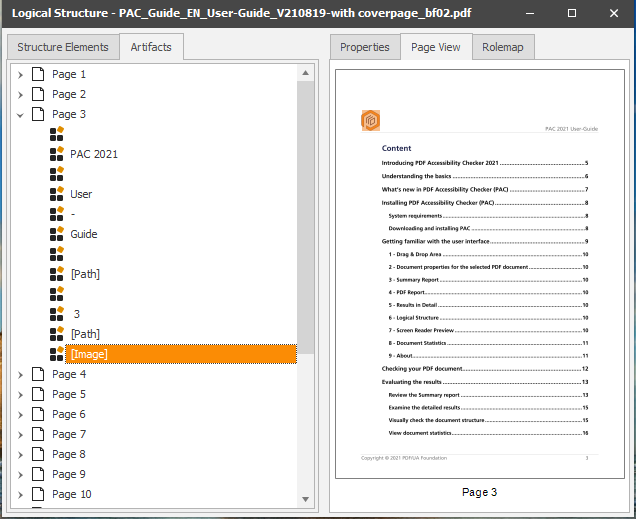This screenshot has height=519, width=636.
Task: Select the hyphen artifact entry
Action: (73, 214)
